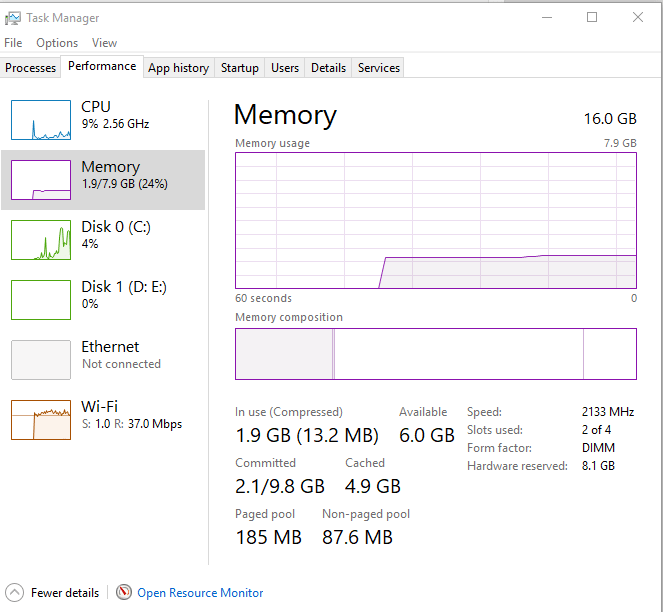Click the Resource Monitor icon

(x=124, y=593)
